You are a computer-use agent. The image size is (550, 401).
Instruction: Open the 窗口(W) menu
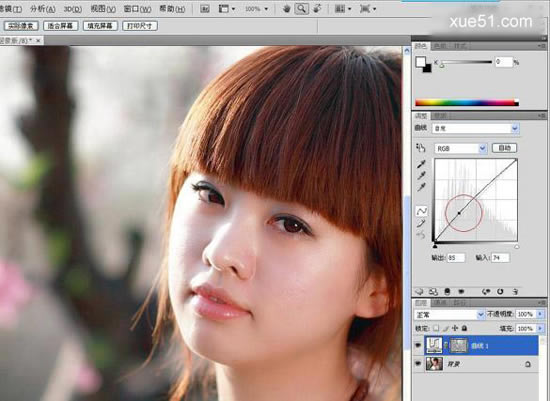(138, 9)
